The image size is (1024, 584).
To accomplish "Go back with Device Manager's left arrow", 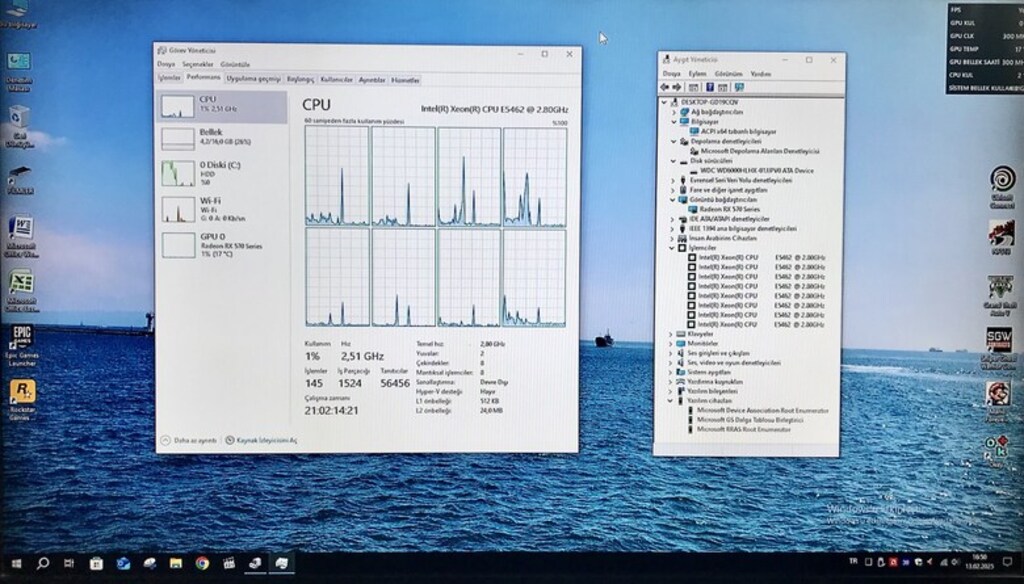I will coord(665,87).
